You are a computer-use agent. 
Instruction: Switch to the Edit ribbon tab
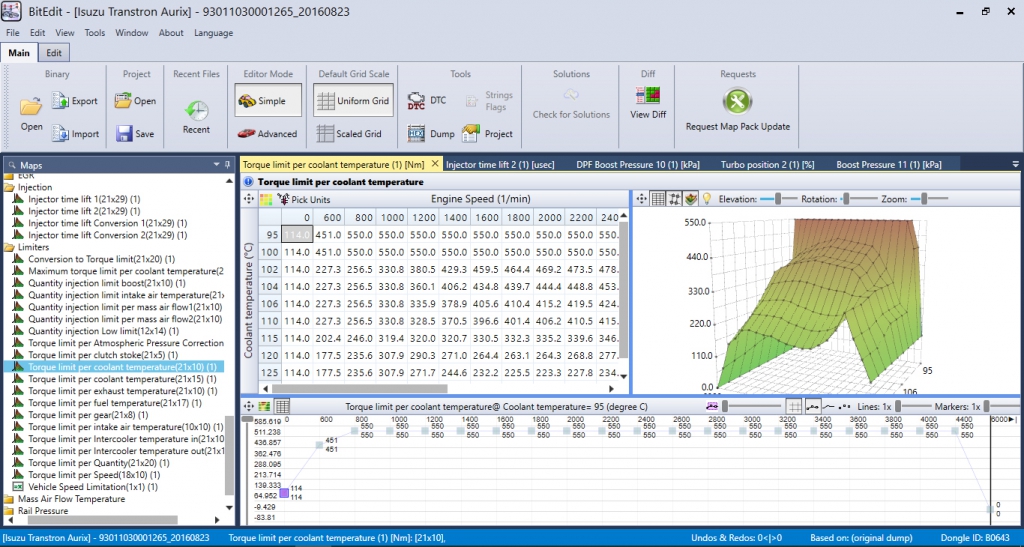tap(54, 53)
